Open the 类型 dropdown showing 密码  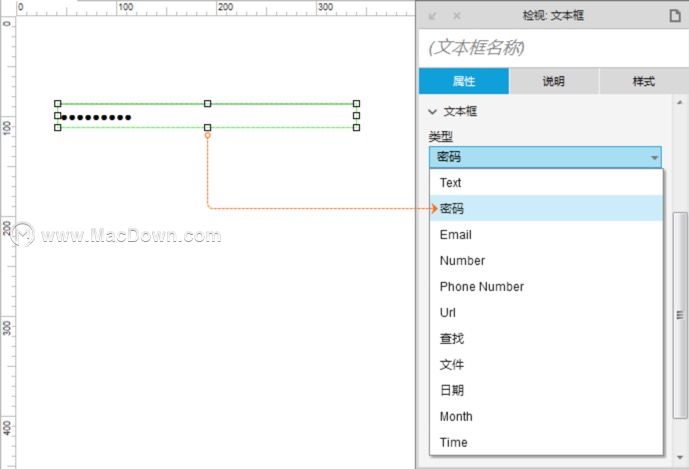pyautogui.click(x=545, y=157)
